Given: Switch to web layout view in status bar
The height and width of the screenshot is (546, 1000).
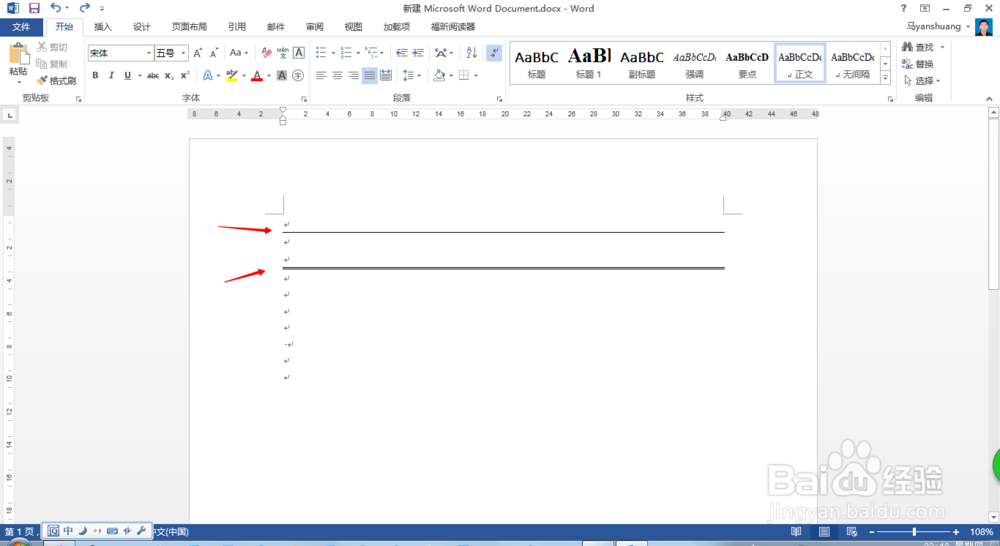Looking at the screenshot, I should coord(852,531).
